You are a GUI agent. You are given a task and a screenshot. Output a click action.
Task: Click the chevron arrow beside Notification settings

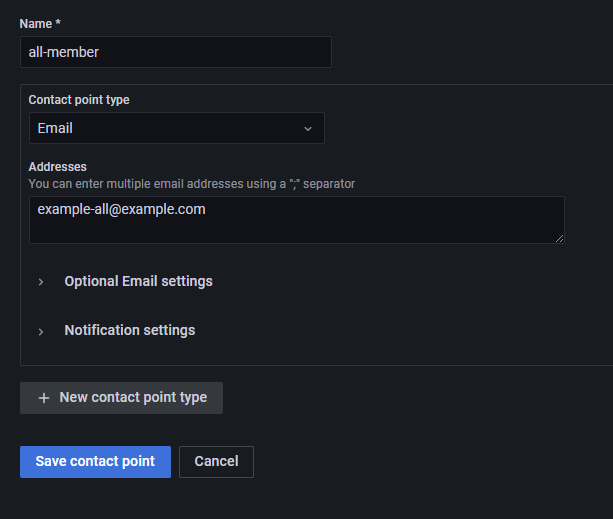click(41, 332)
